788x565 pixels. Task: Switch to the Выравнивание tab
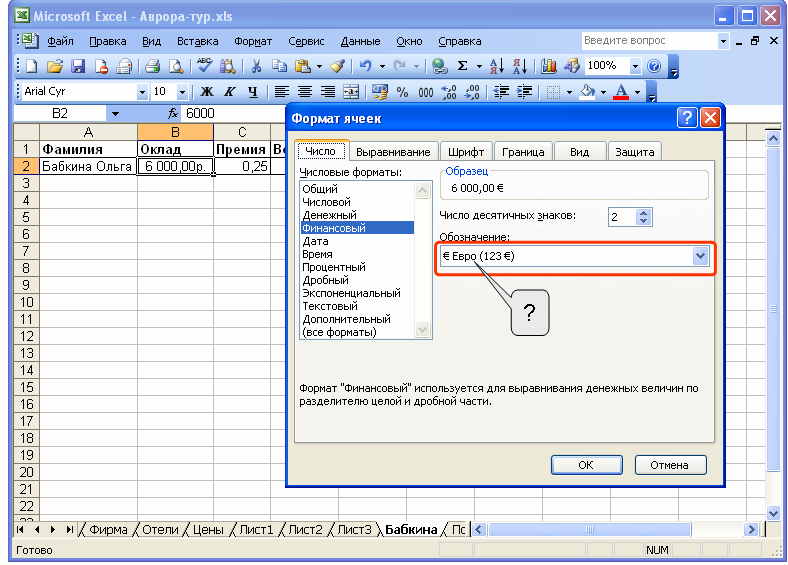click(x=393, y=152)
